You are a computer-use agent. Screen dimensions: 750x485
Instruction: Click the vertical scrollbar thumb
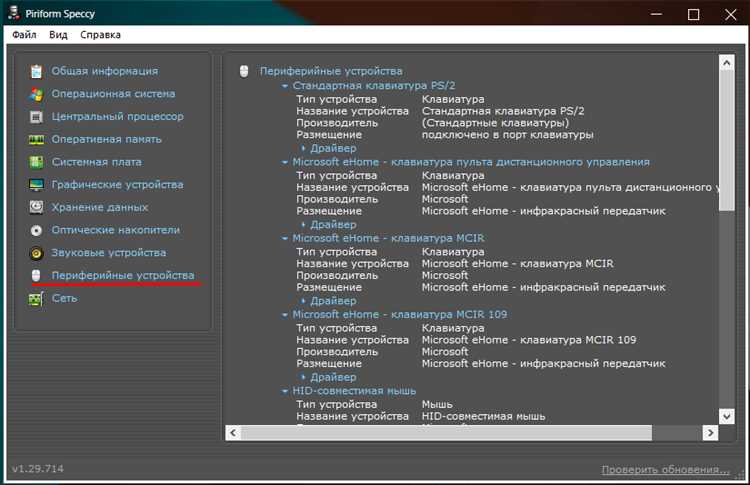[727, 140]
